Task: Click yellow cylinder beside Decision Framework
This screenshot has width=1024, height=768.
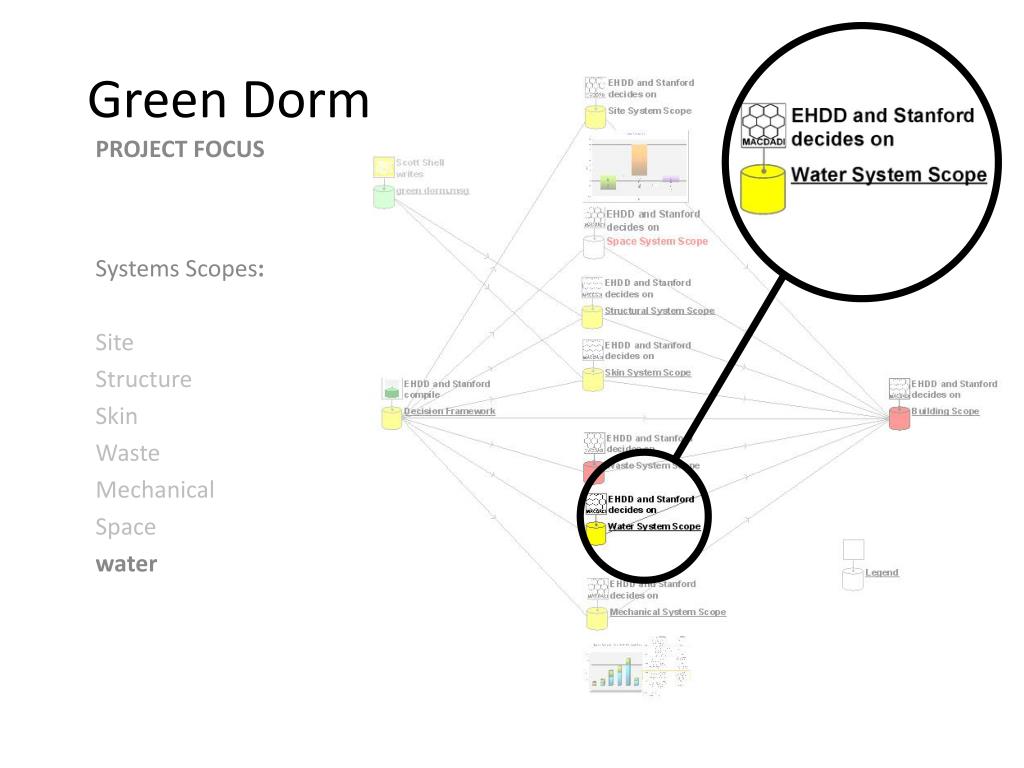Action: (391, 418)
